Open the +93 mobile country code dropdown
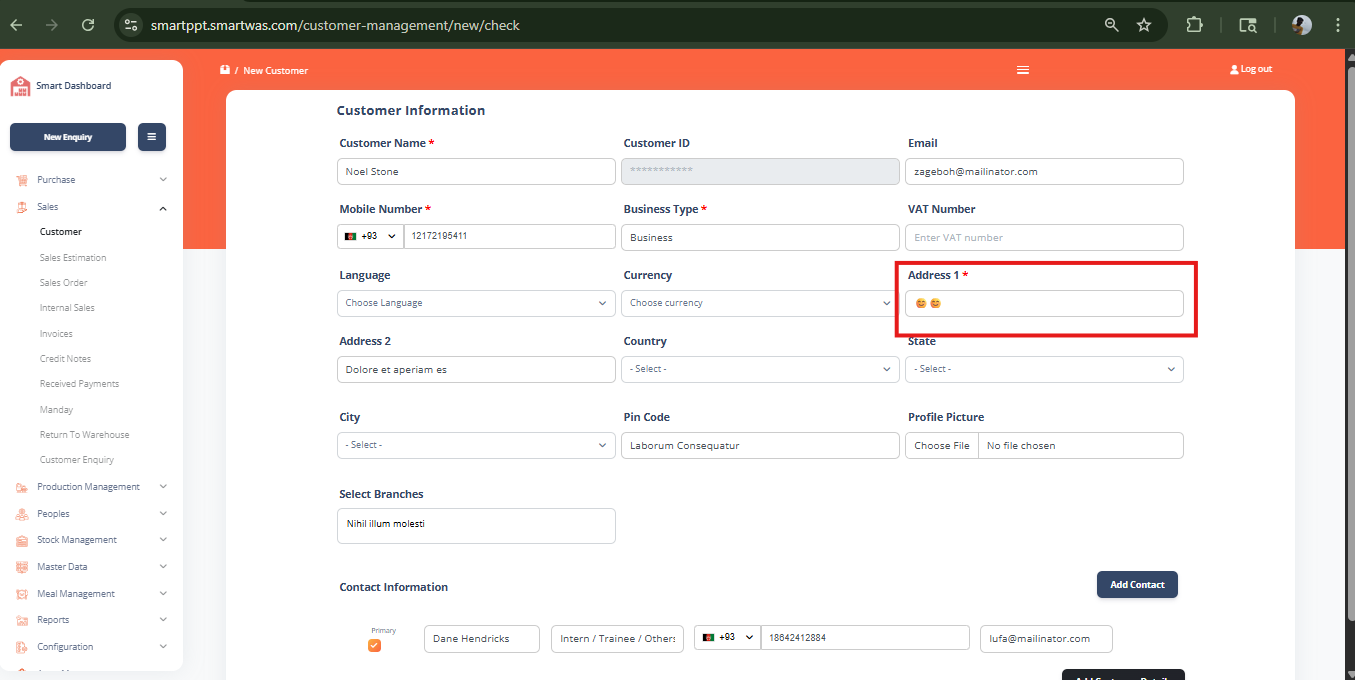The height and width of the screenshot is (680, 1355). (371, 237)
